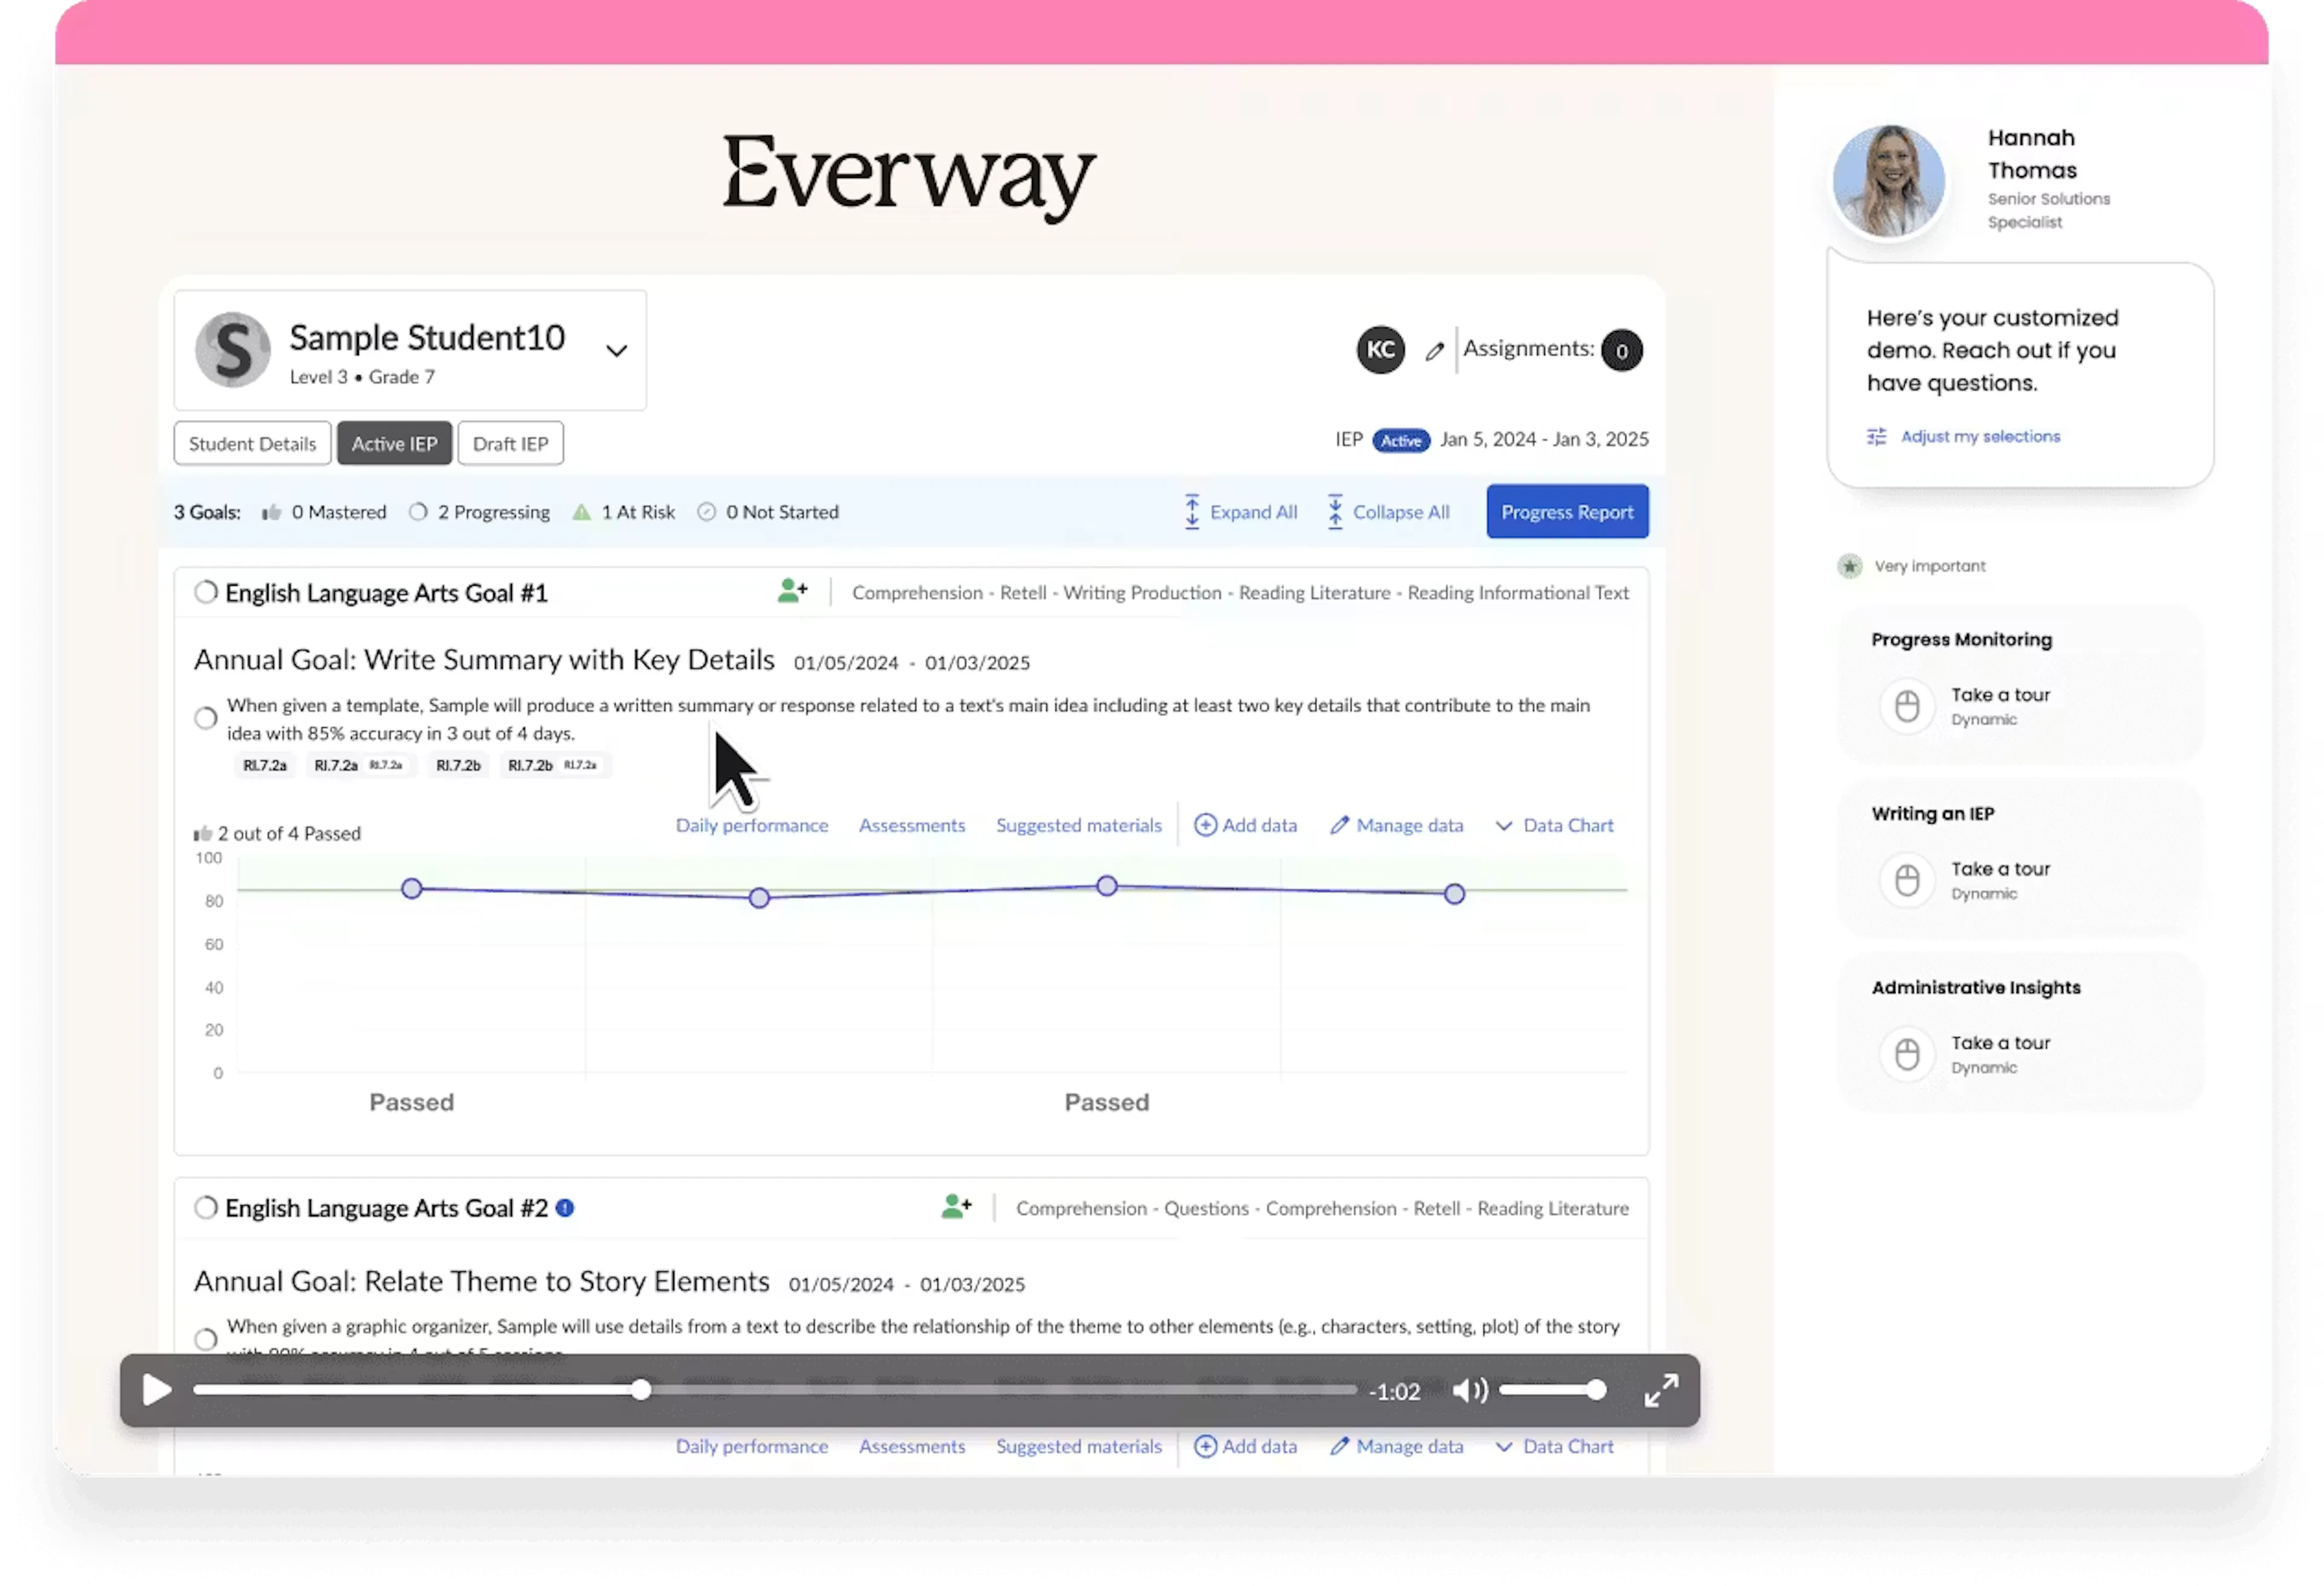This screenshot has height=1586, width=2324.
Task: Click the plus-circle Add data icon in Goal #2
Action: tap(1205, 1446)
